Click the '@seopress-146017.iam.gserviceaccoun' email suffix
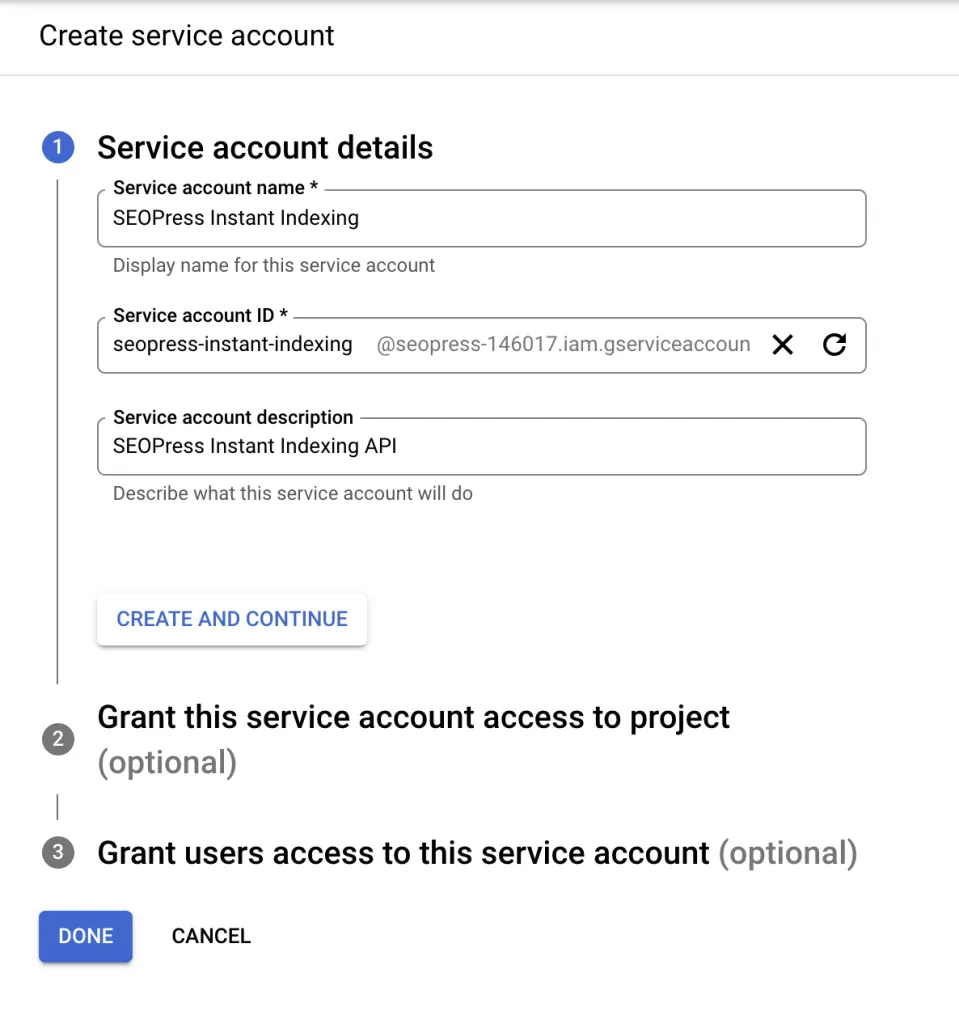 [563, 345]
